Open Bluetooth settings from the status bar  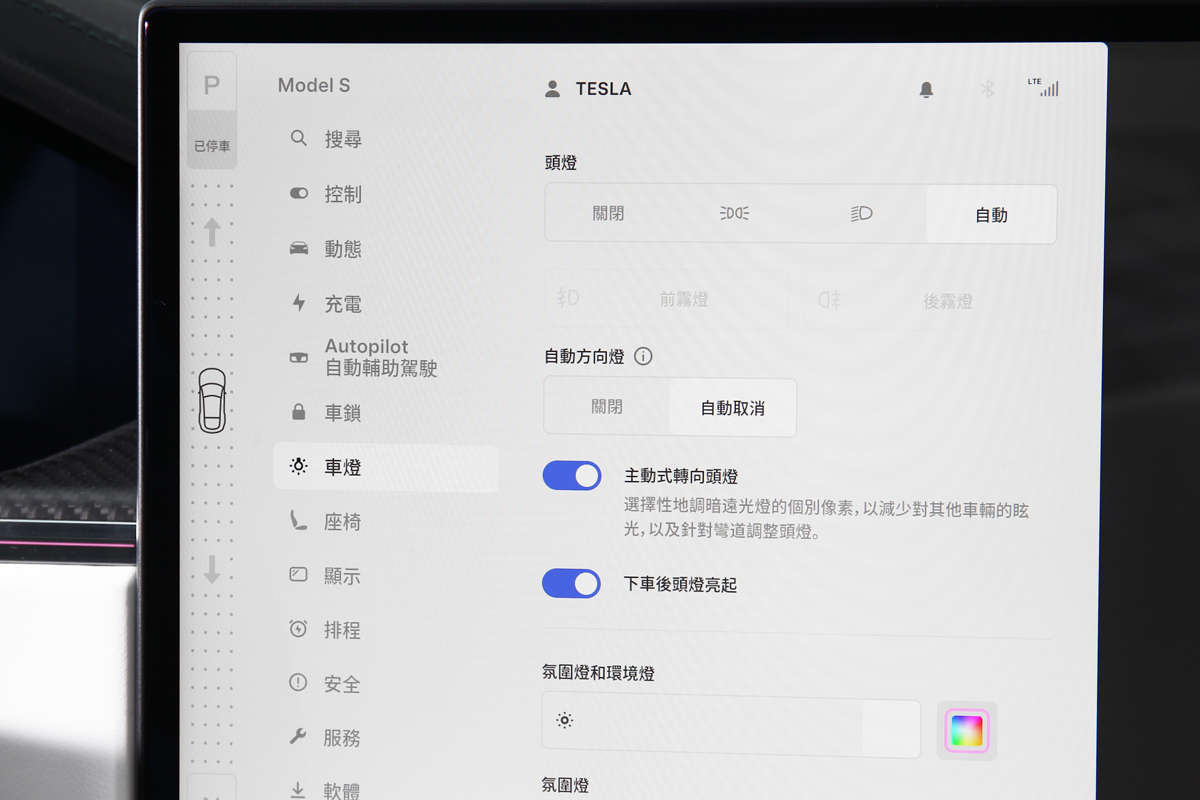(988, 89)
